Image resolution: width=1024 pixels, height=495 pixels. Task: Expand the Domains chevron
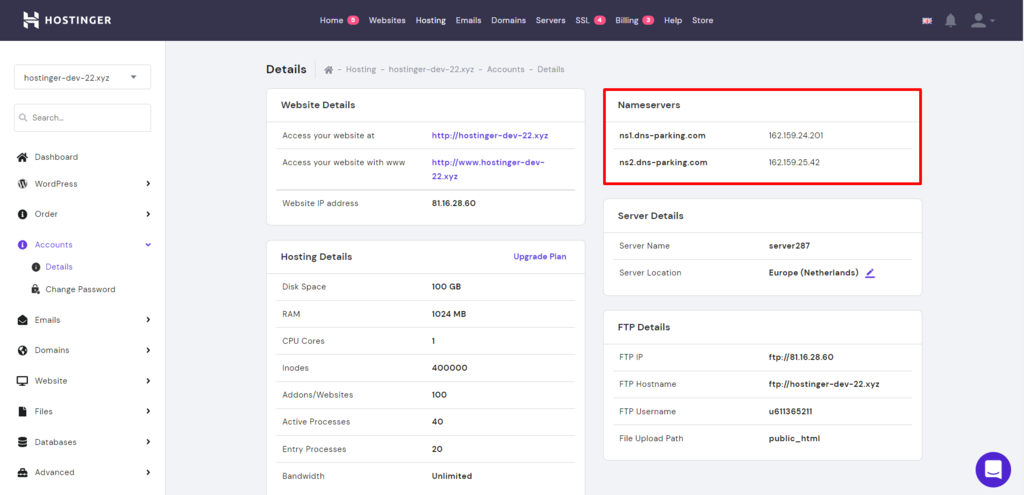click(x=148, y=350)
